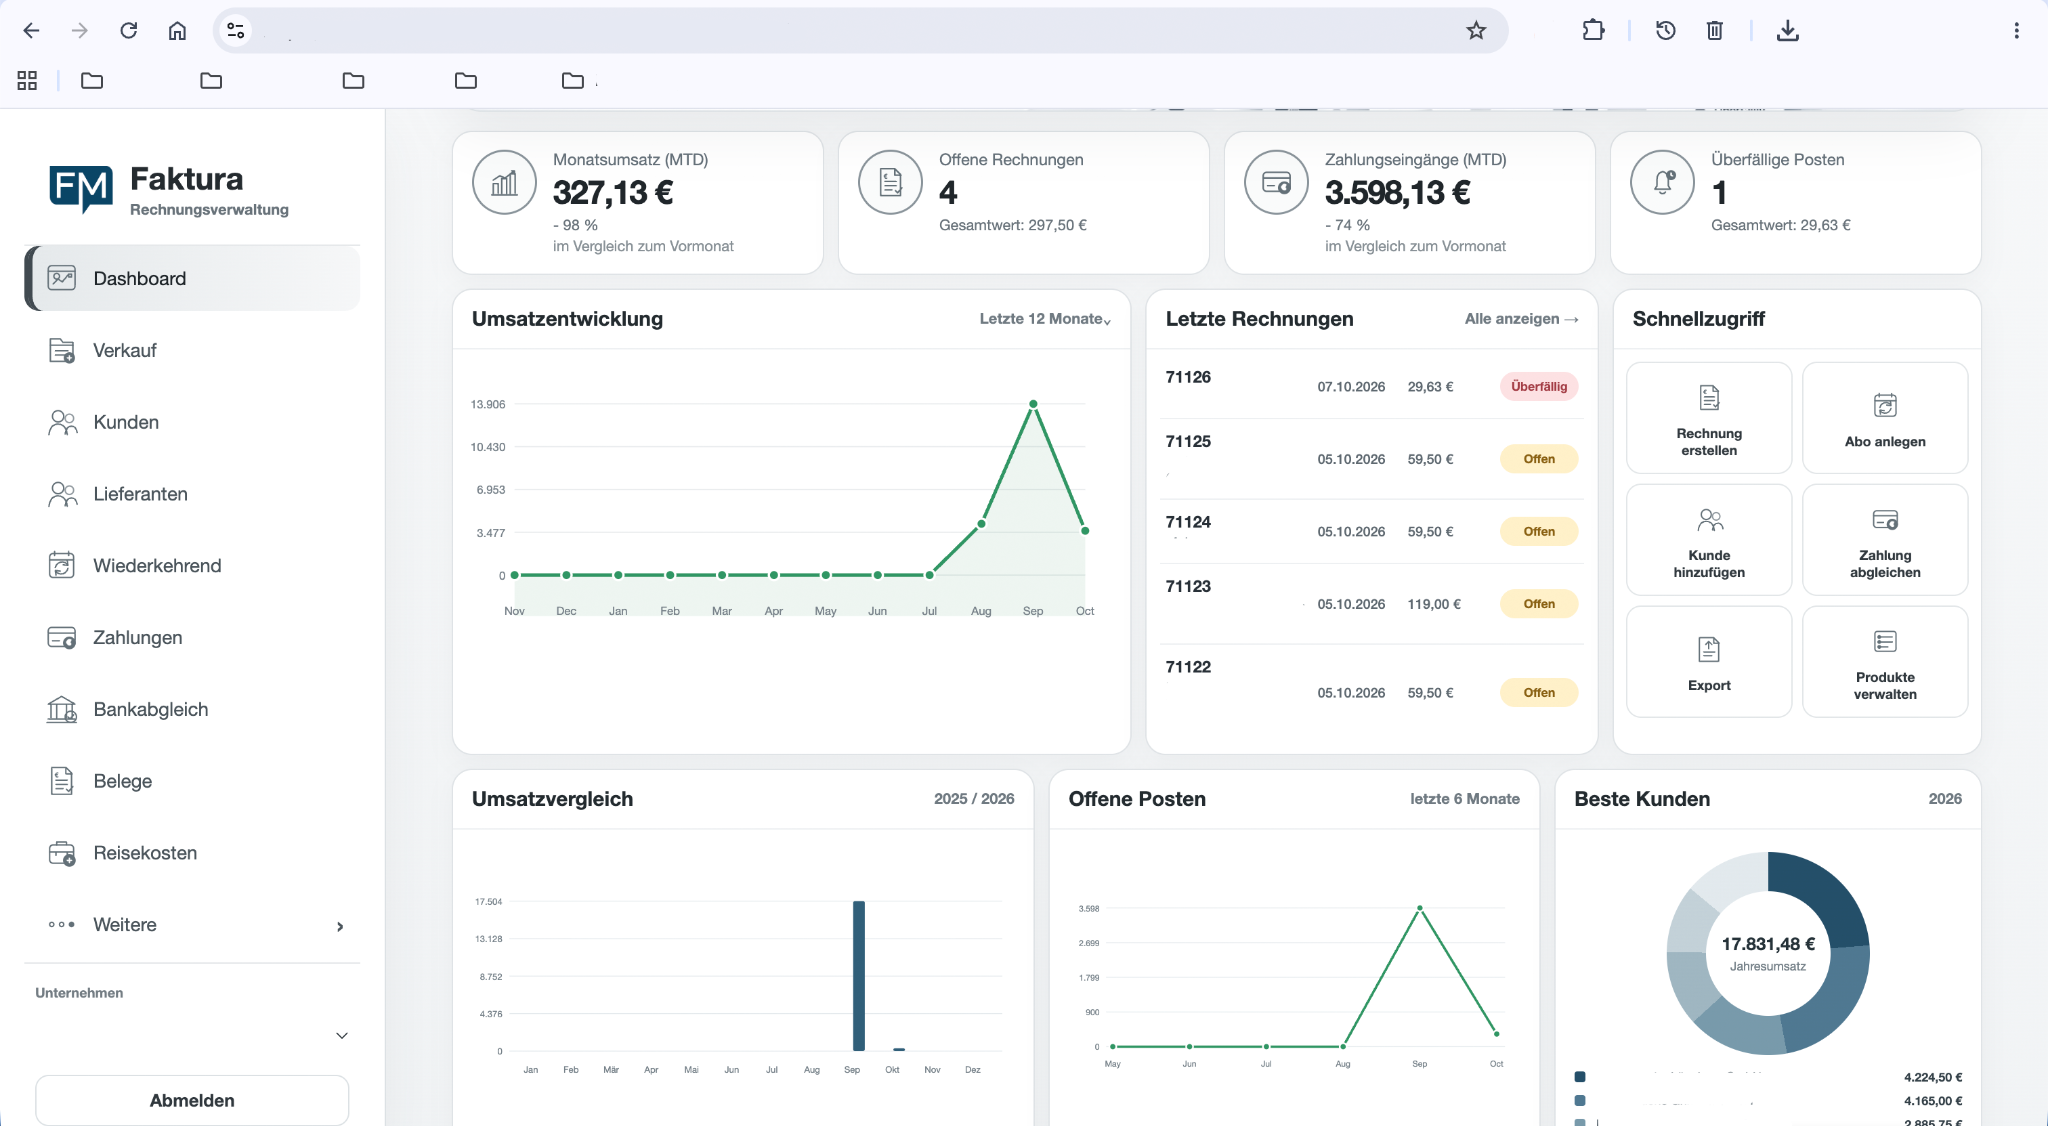Screen dimensions: 2048x1126
Task: Click the dark blue 4.224,50 € legend swatch
Action: 1580,1077
